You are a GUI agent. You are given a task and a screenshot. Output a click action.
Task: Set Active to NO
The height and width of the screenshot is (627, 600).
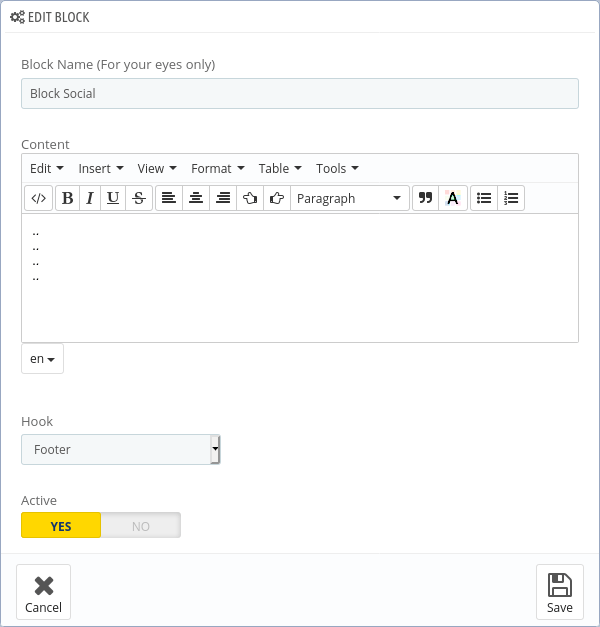point(141,525)
